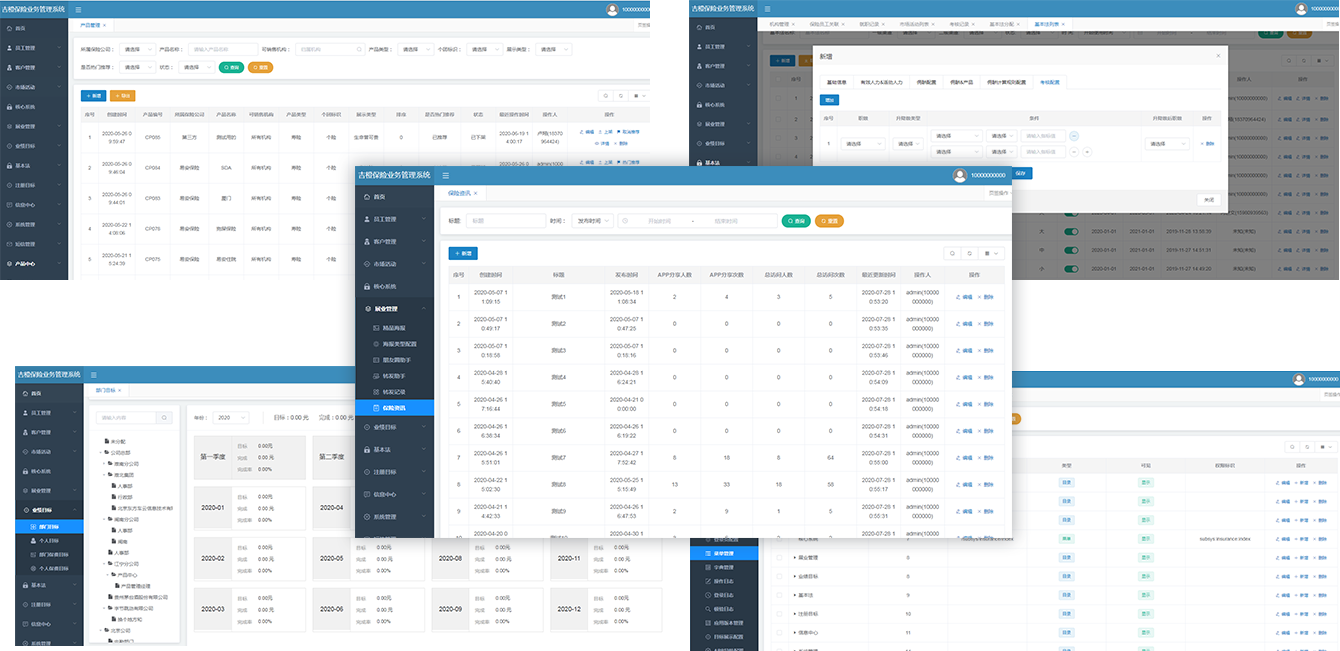
Task: Toggle the switch in the row dated 2019-11-28 13:58:39
Action: pyautogui.click(x=1071, y=231)
